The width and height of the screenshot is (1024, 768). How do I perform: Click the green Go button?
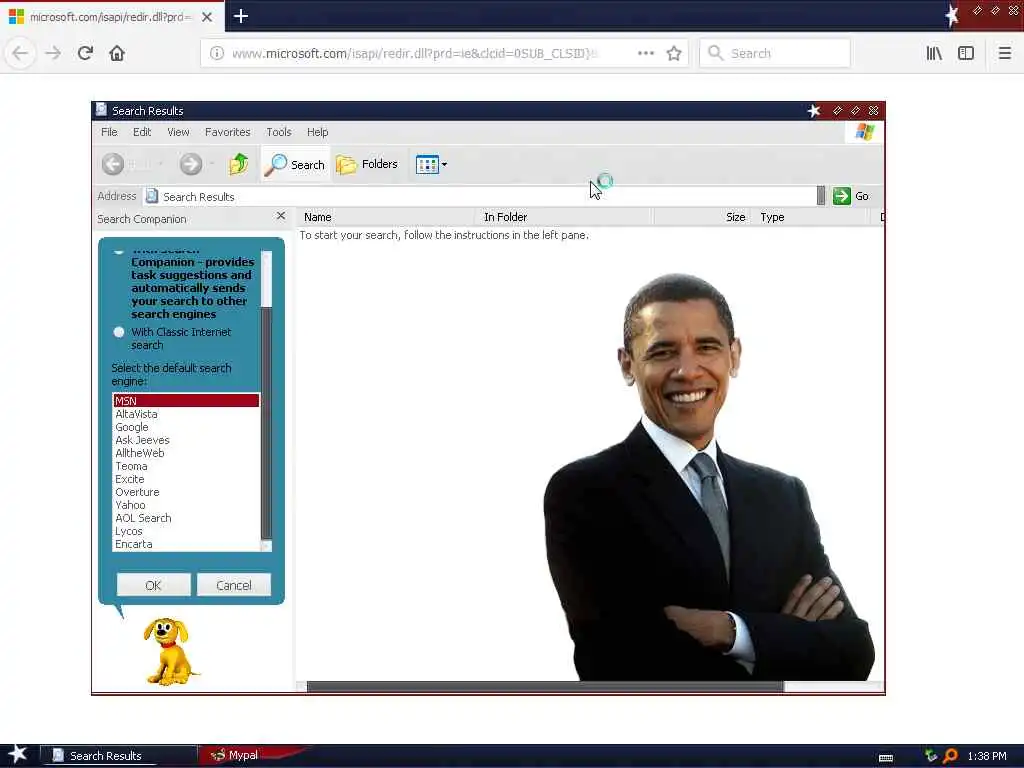coord(851,196)
